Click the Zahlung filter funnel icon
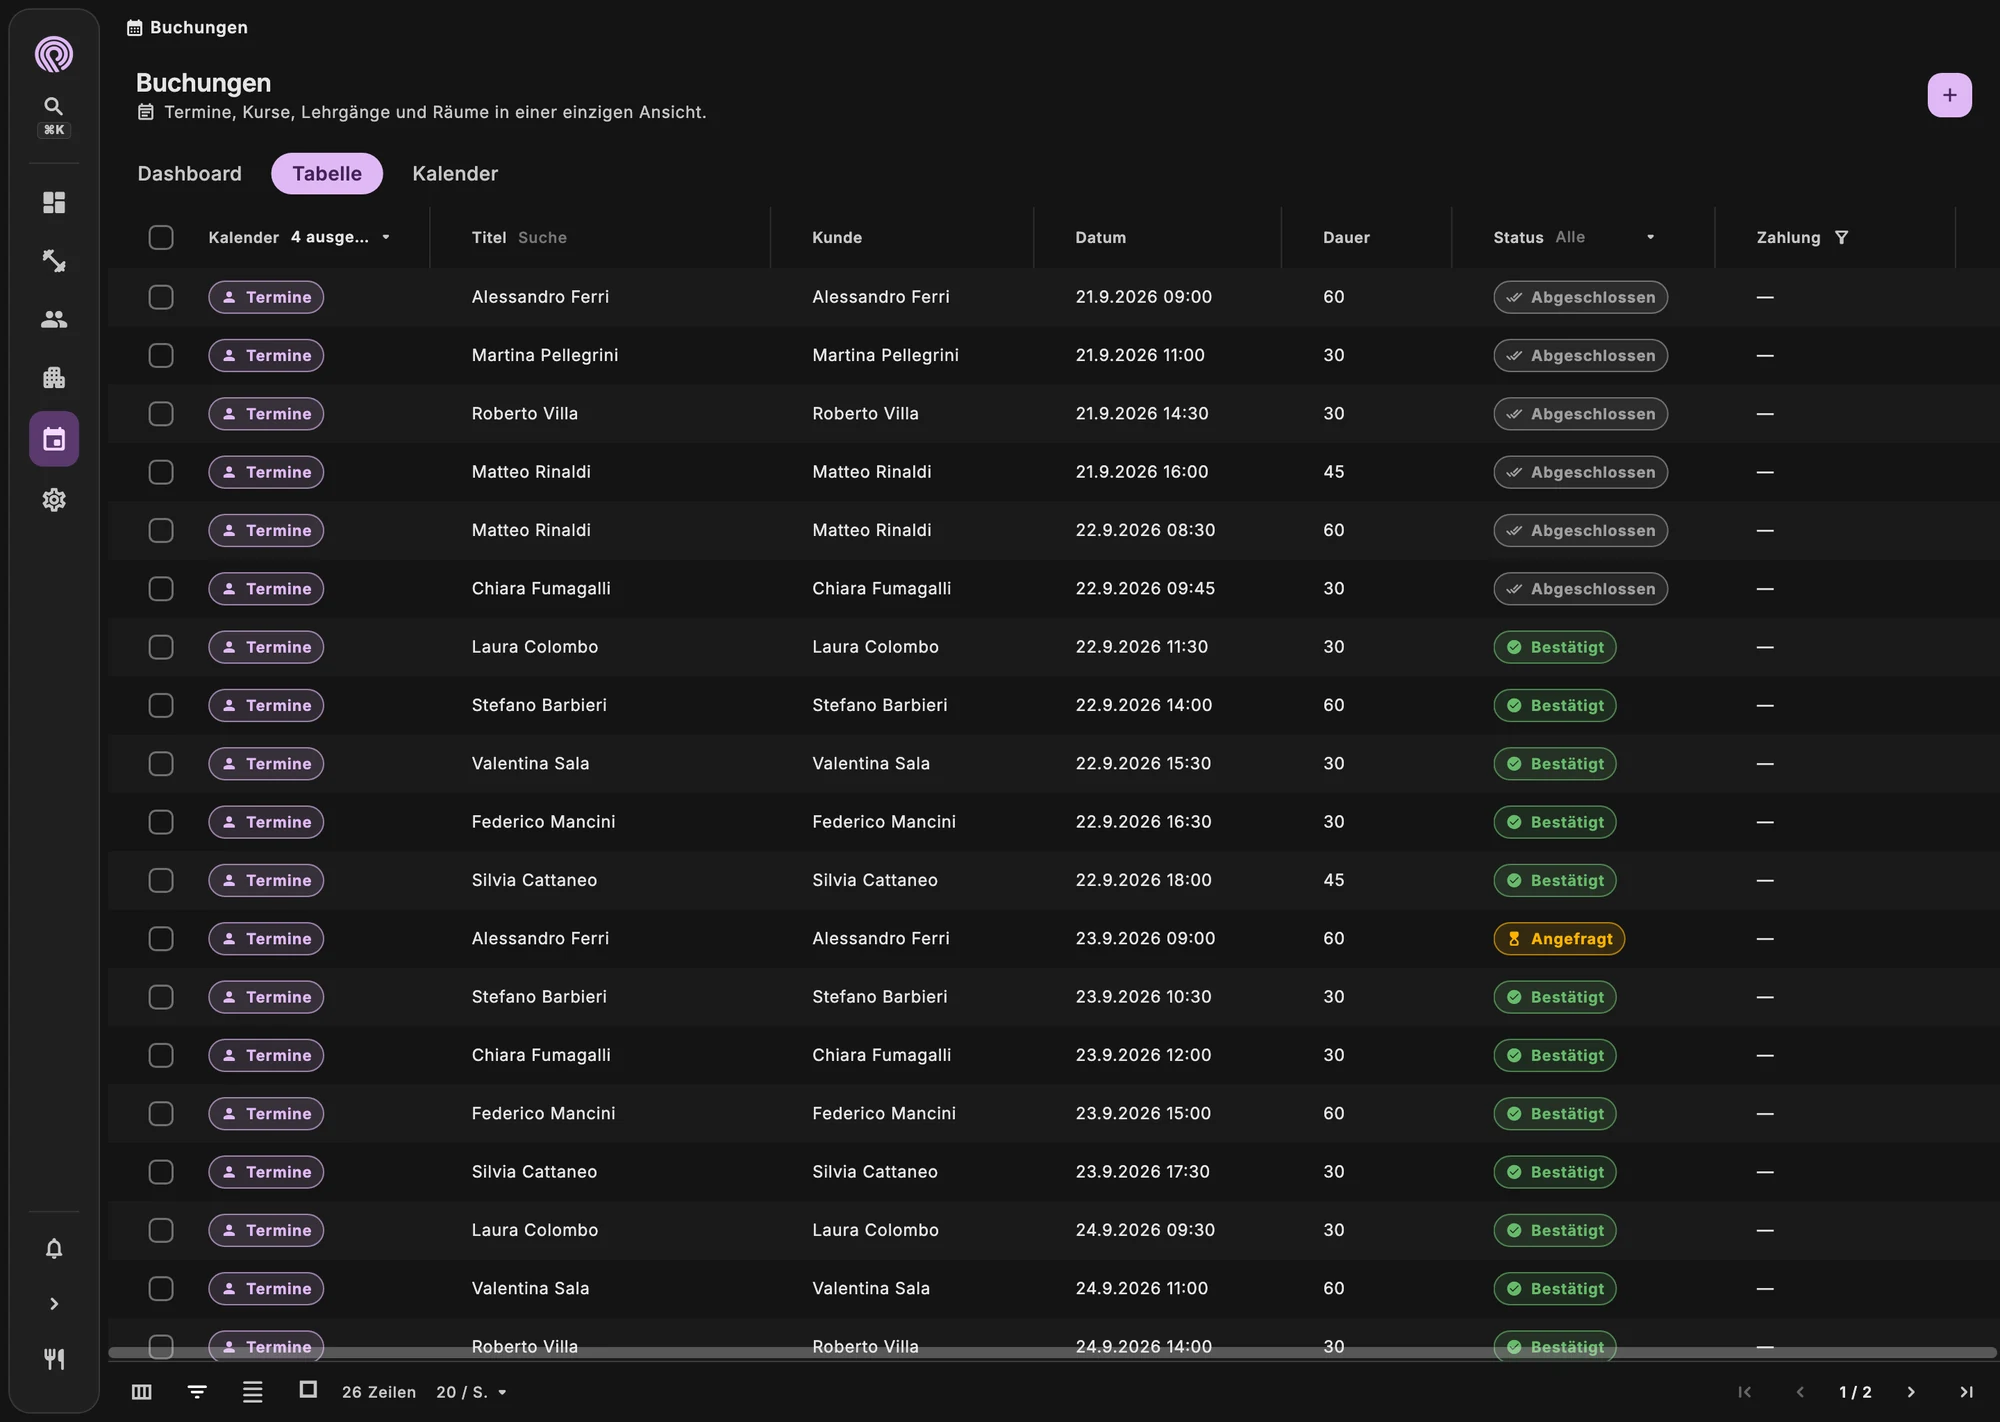The height and width of the screenshot is (1422, 2000). [1841, 237]
